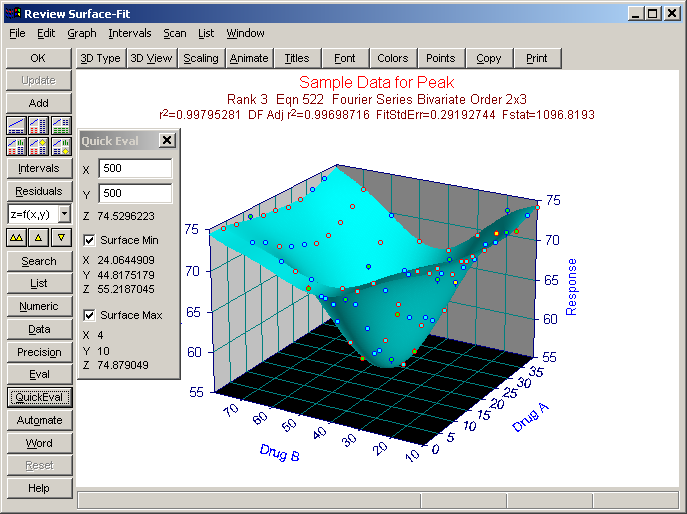The image size is (687, 514).
Task: Close the Quick Eval panel
Action: pos(167,140)
